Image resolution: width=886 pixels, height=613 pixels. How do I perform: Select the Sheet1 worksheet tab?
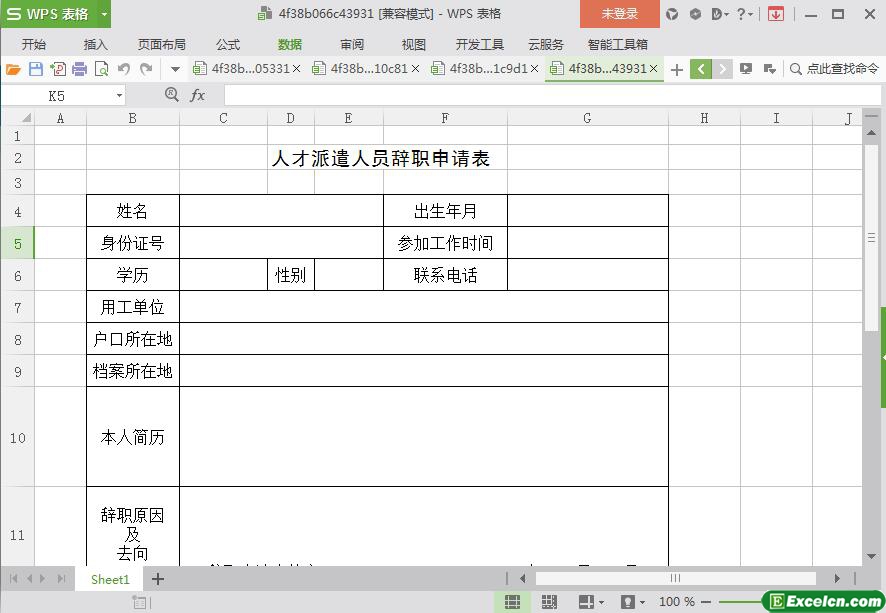point(110,579)
